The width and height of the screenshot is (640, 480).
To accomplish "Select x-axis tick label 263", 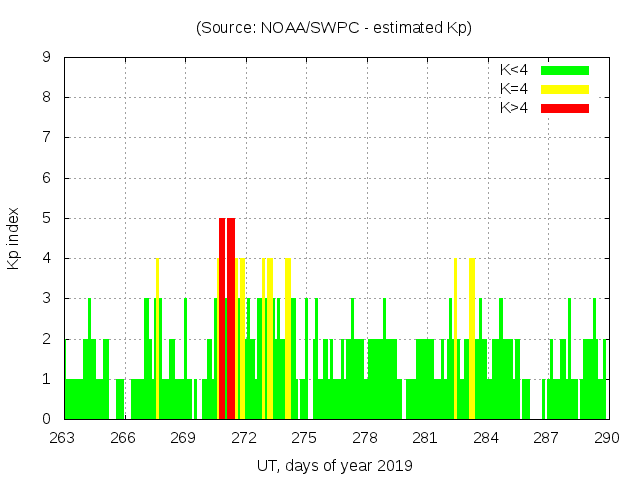I will tap(63, 438).
